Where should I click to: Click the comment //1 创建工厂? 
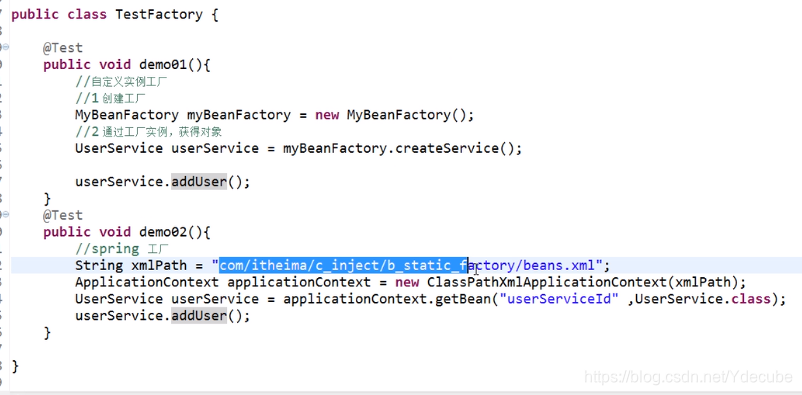(111, 98)
